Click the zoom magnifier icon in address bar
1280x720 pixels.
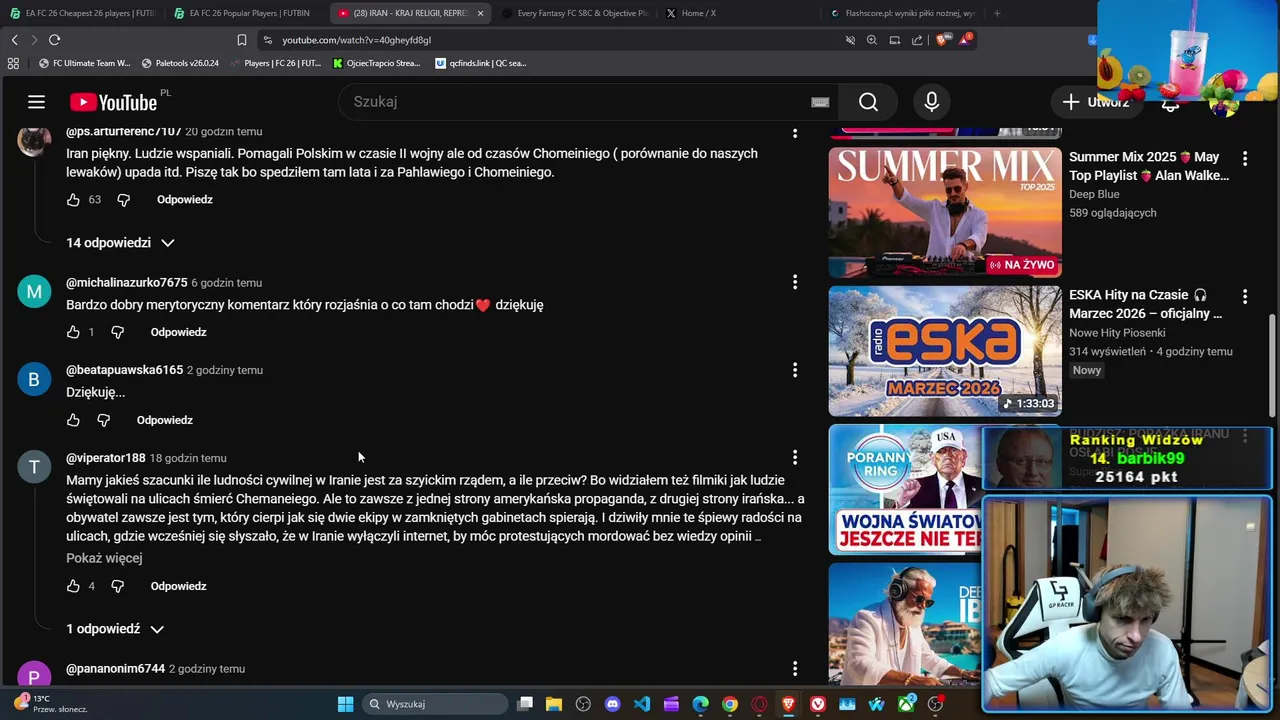coord(872,40)
